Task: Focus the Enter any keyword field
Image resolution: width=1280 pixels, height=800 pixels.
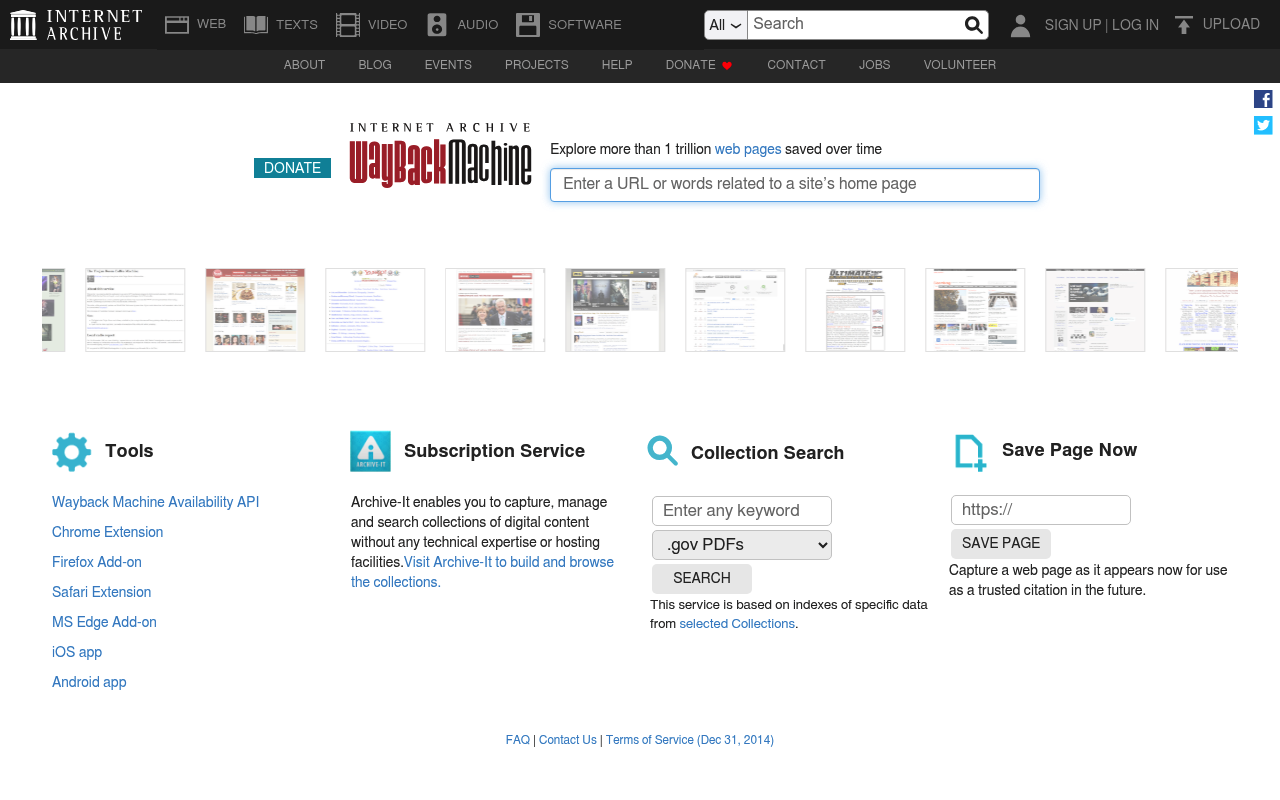Action: [742, 511]
